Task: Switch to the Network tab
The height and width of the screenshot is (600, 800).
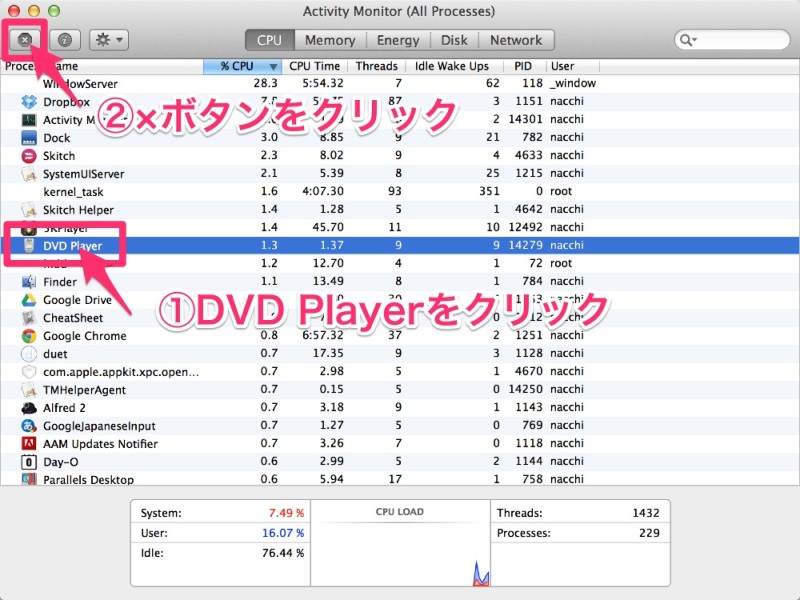Action: tap(516, 40)
